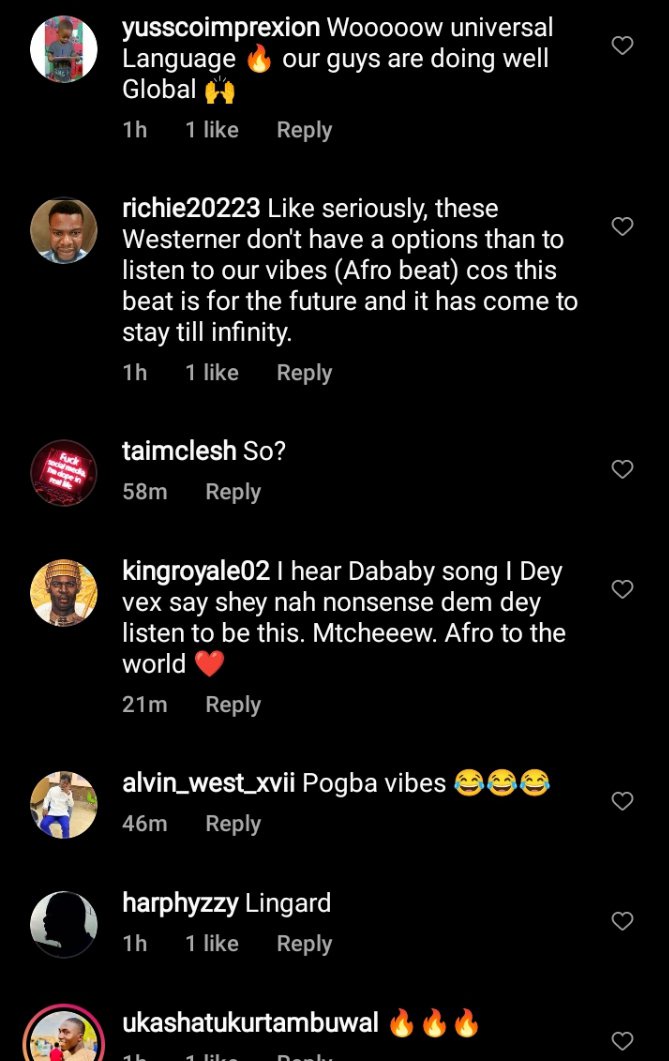Open alvin_west_xvii's profile via username
669x1061 pixels.
point(208,783)
